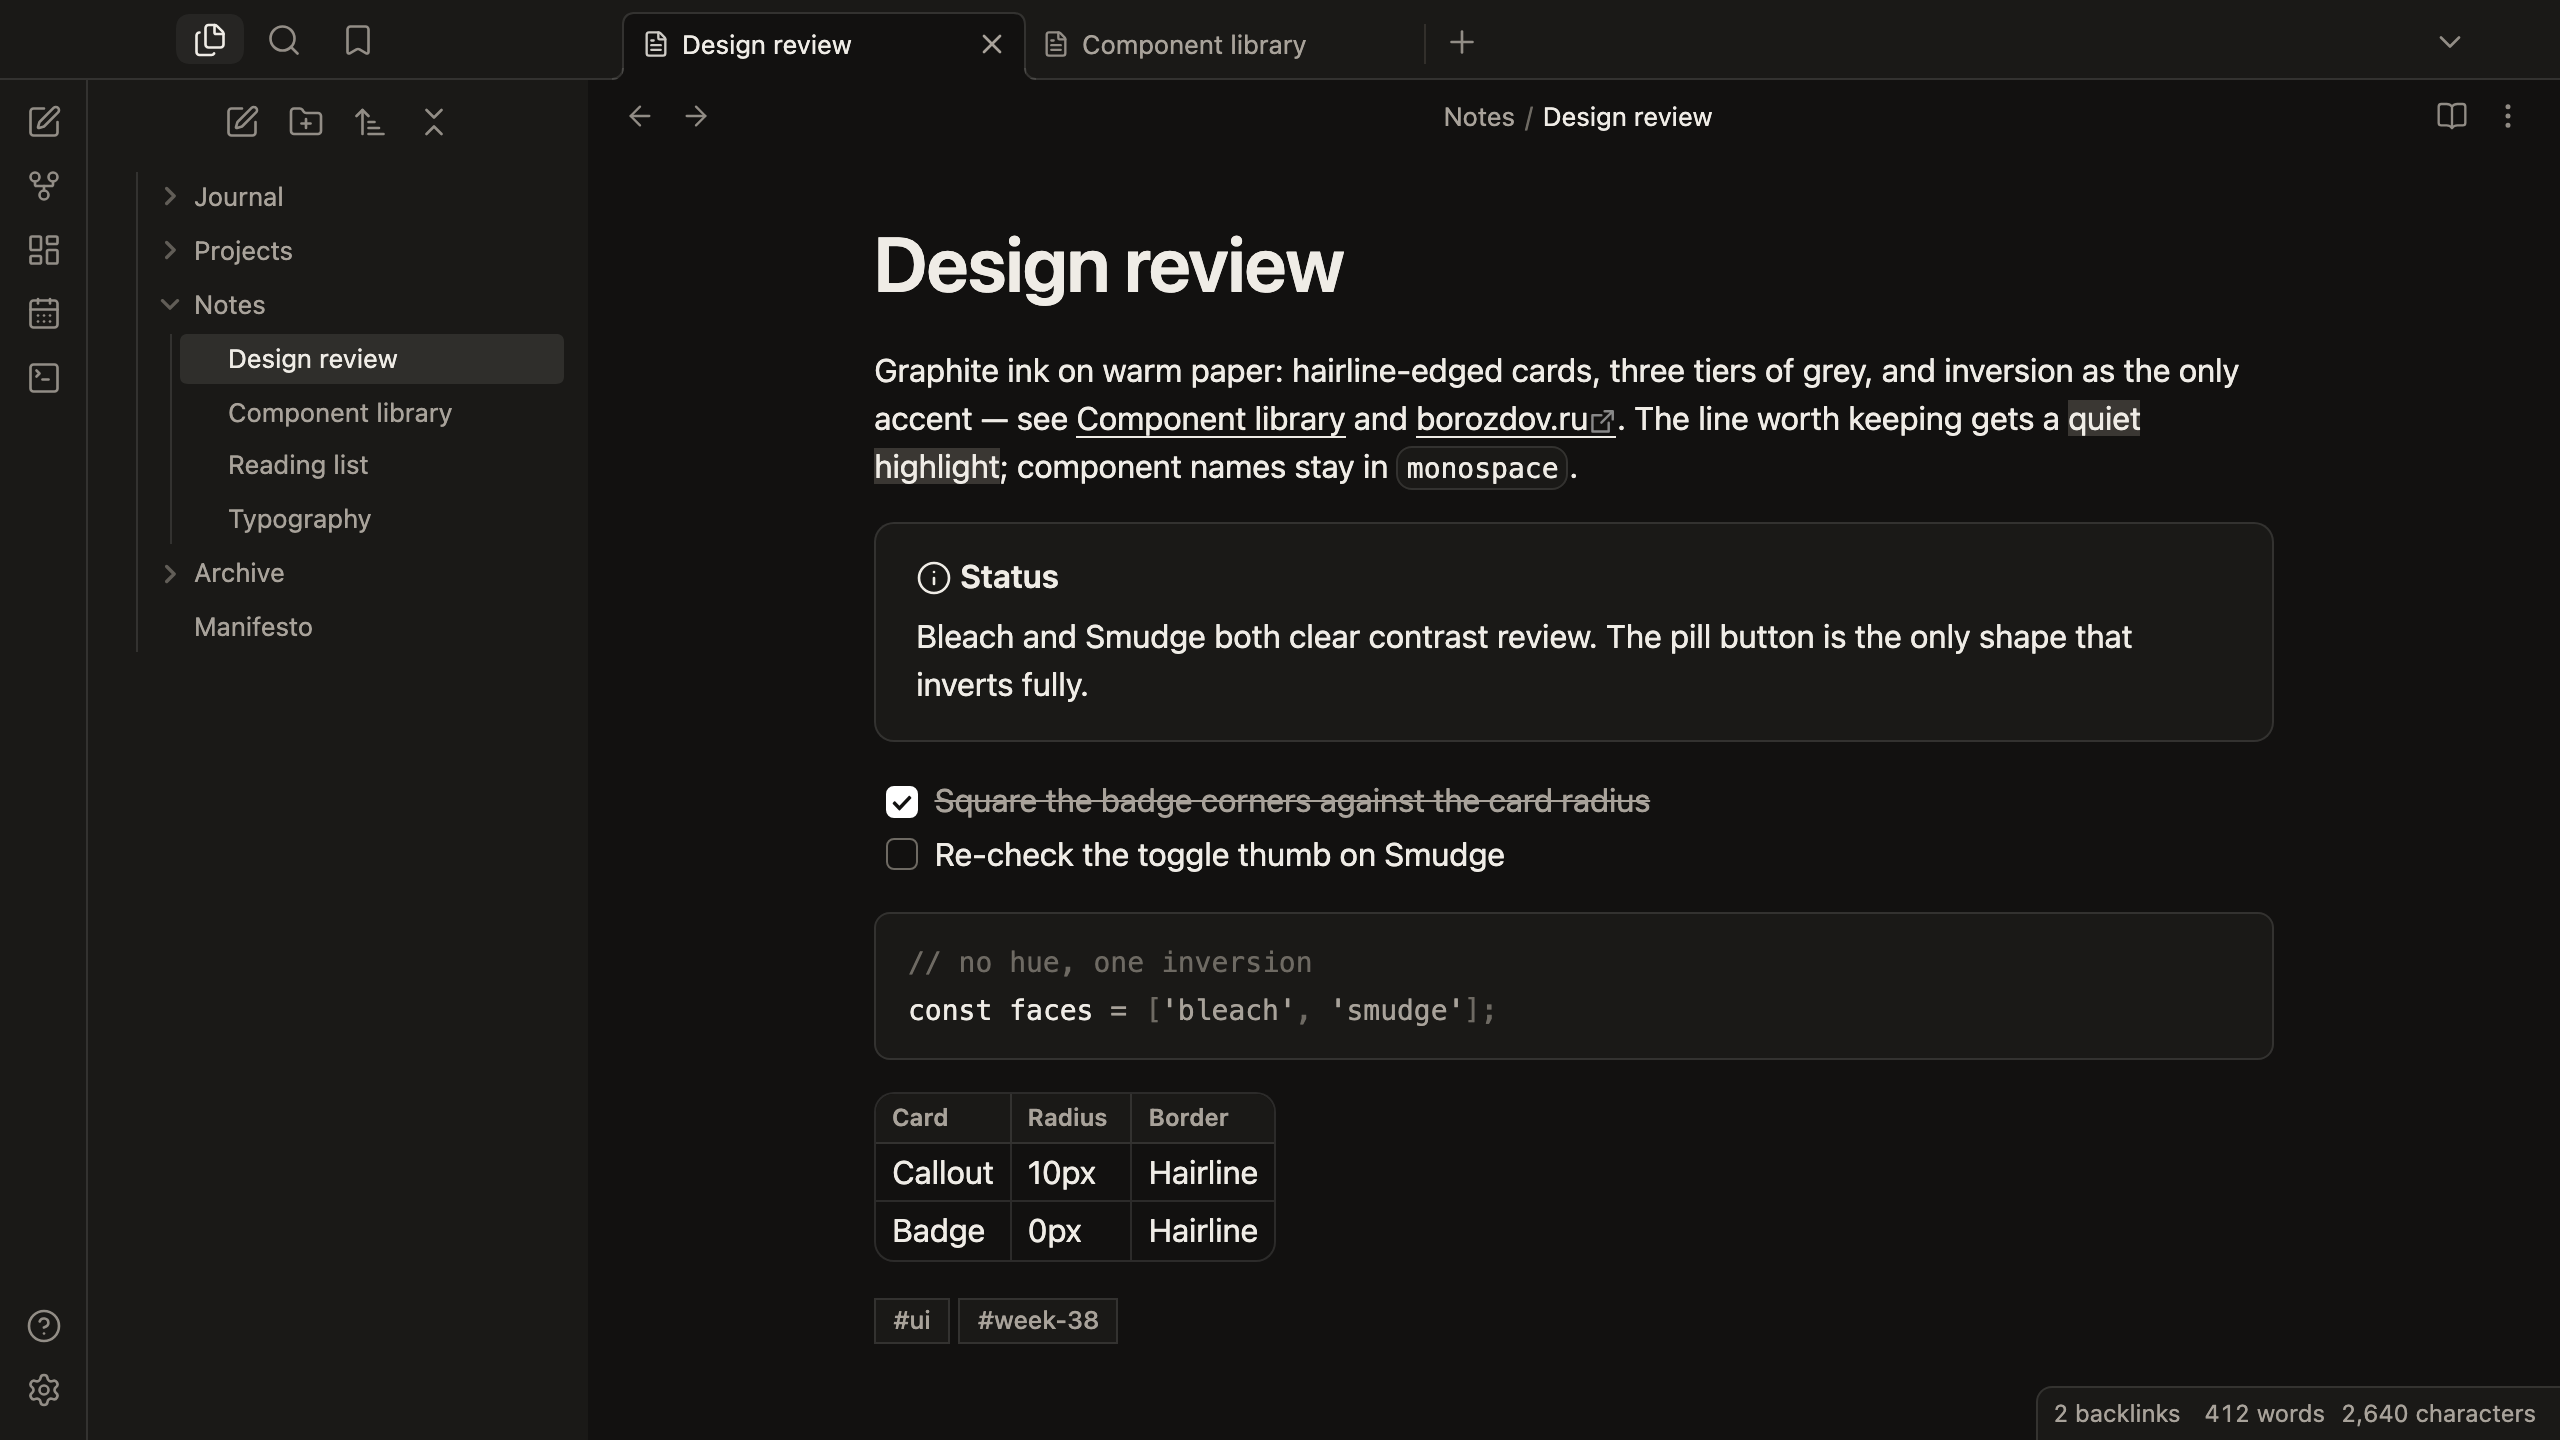Open the tab list dropdown chevron
This screenshot has height=1440, width=2560.
point(2450,42)
